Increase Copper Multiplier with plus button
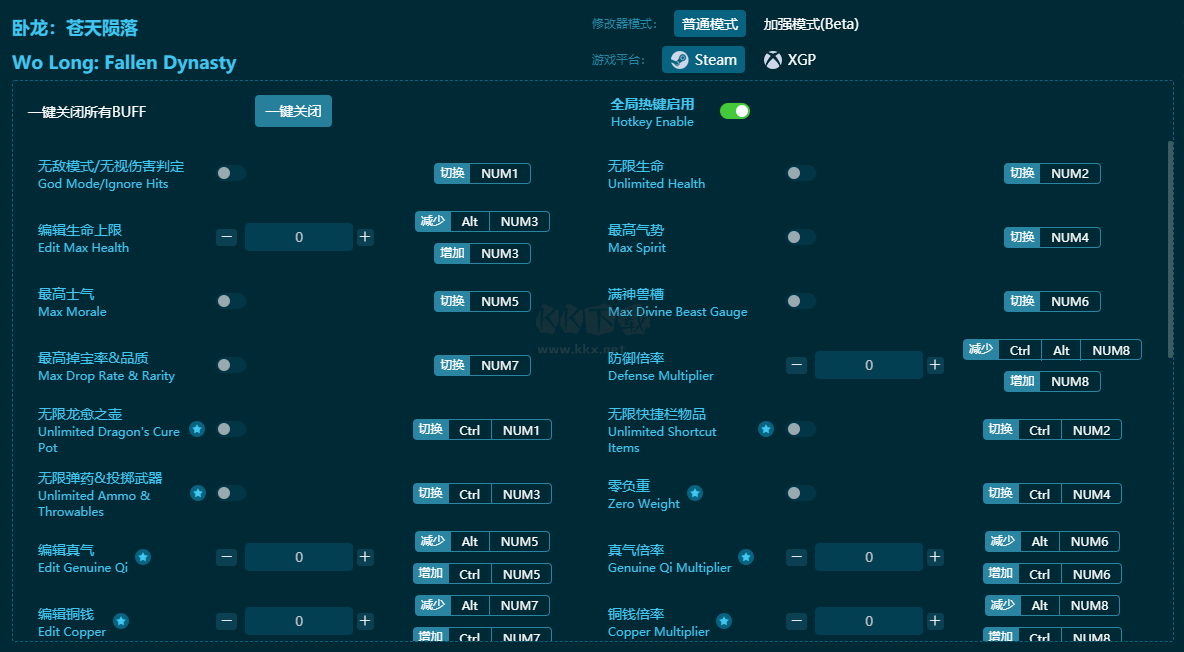 [x=935, y=621]
